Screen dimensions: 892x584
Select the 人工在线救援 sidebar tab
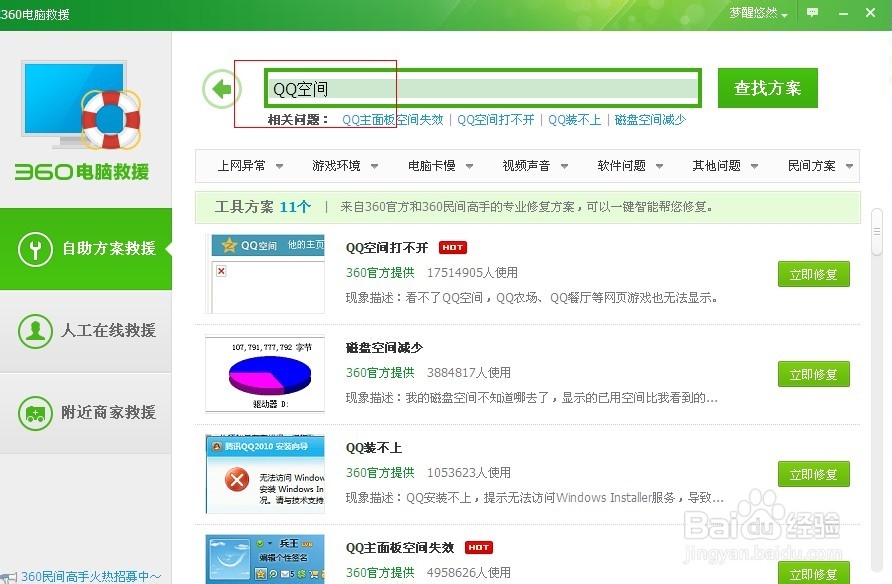[86, 331]
